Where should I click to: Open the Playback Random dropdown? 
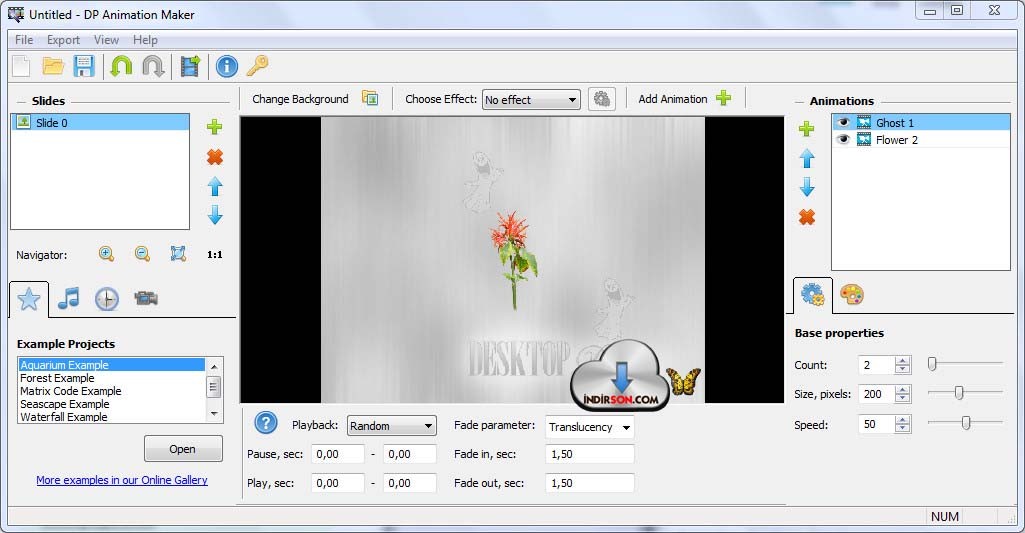pyautogui.click(x=392, y=426)
